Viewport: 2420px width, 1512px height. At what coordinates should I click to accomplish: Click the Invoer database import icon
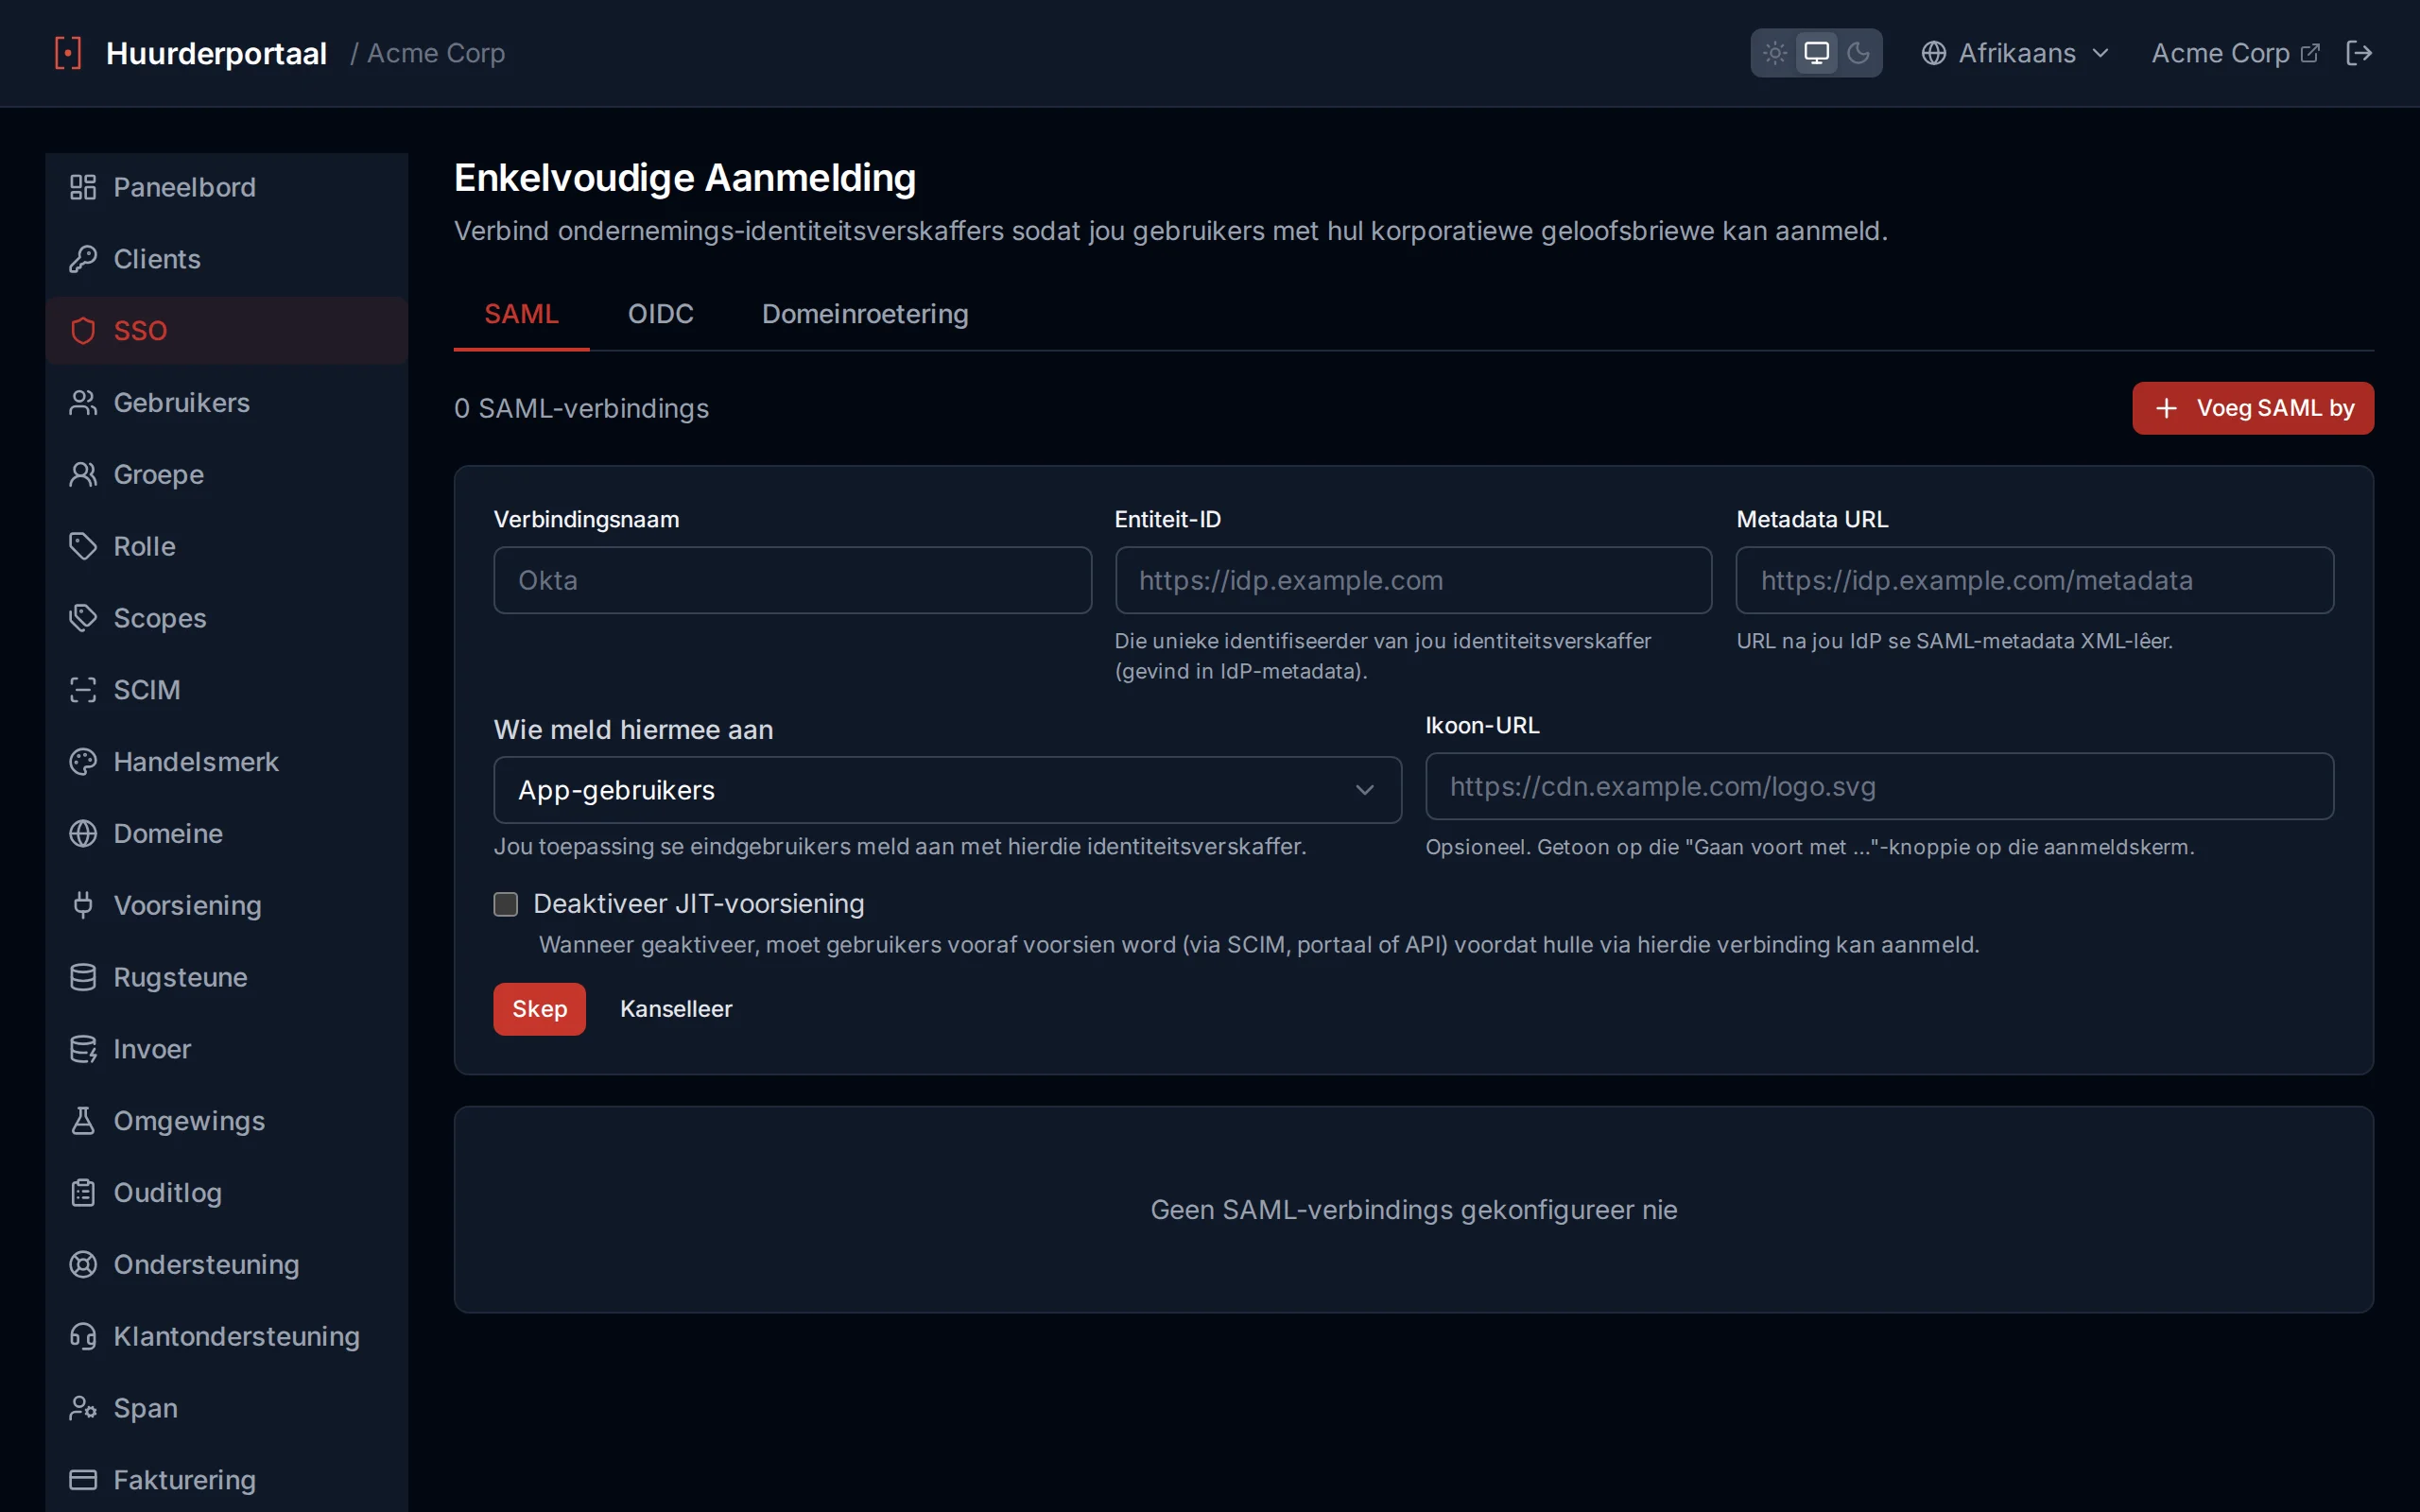coord(83,1049)
